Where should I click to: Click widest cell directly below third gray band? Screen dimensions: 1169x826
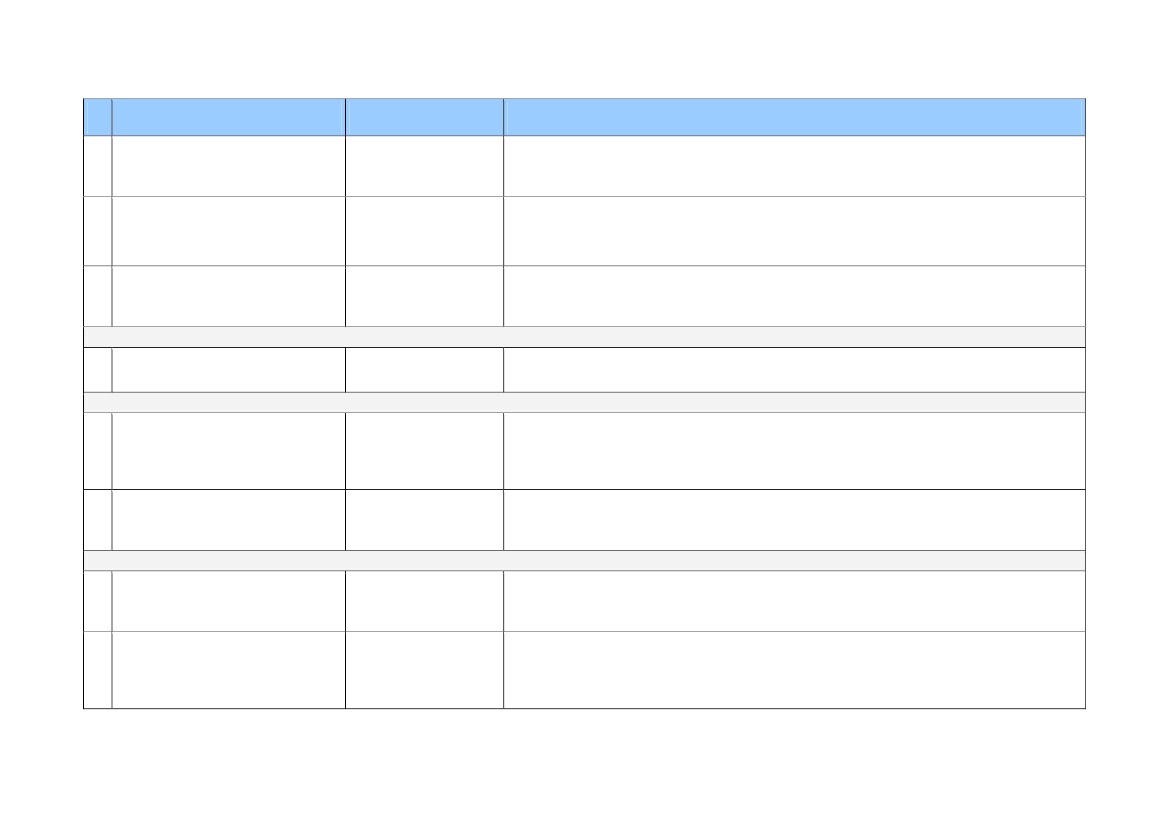click(794, 601)
